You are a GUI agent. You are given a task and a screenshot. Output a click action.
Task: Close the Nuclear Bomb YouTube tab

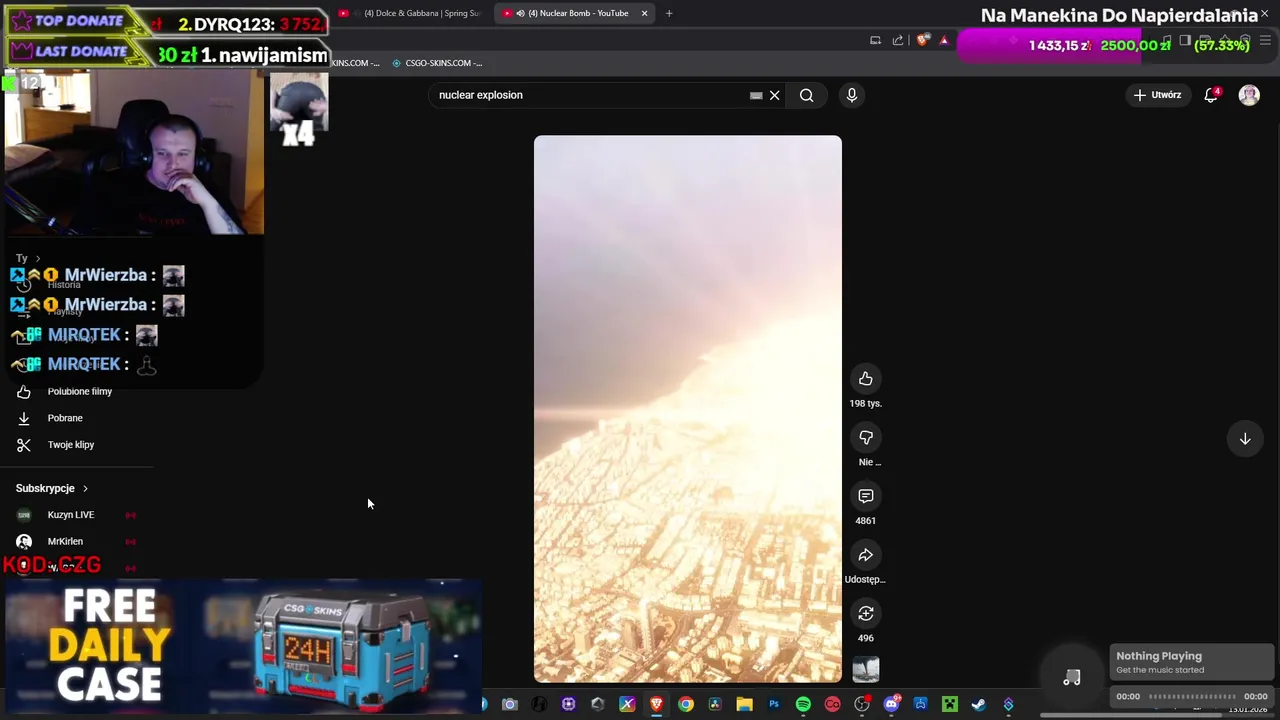pyautogui.click(x=644, y=13)
